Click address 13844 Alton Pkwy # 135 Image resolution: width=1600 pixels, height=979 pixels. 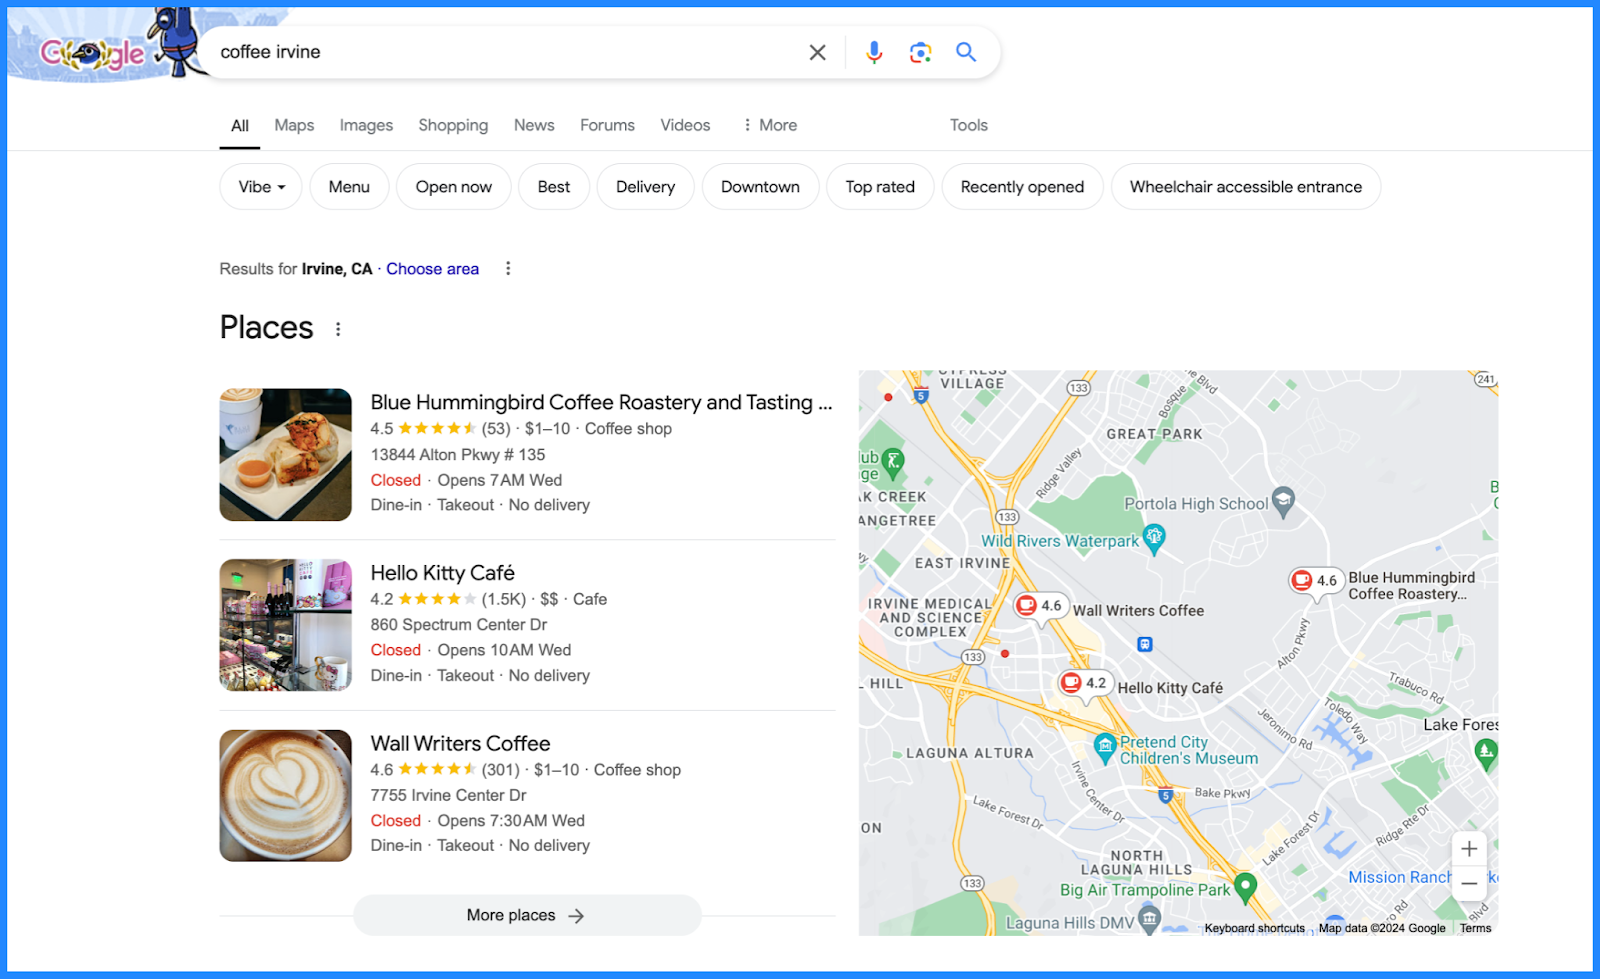click(x=458, y=454)
